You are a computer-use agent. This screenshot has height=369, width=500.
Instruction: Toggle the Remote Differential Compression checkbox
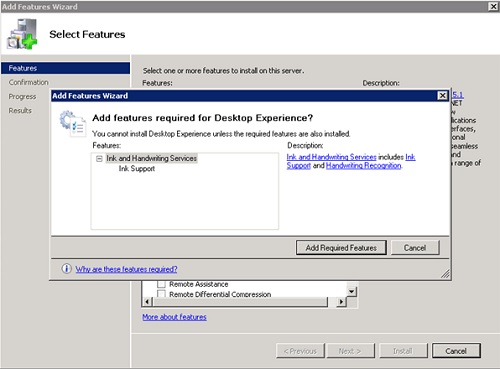(x=161, y=294)
